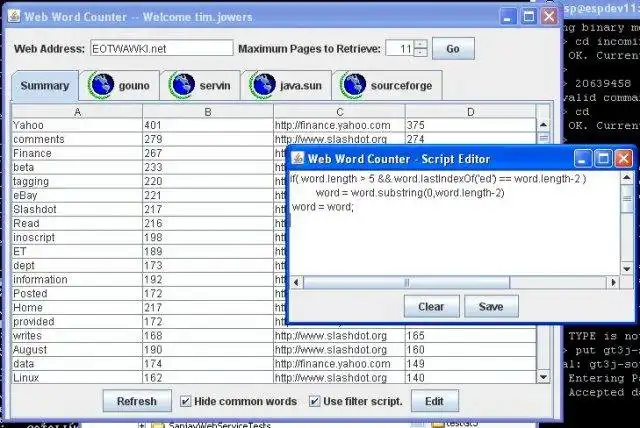Click column header C

tap(340, 112)
